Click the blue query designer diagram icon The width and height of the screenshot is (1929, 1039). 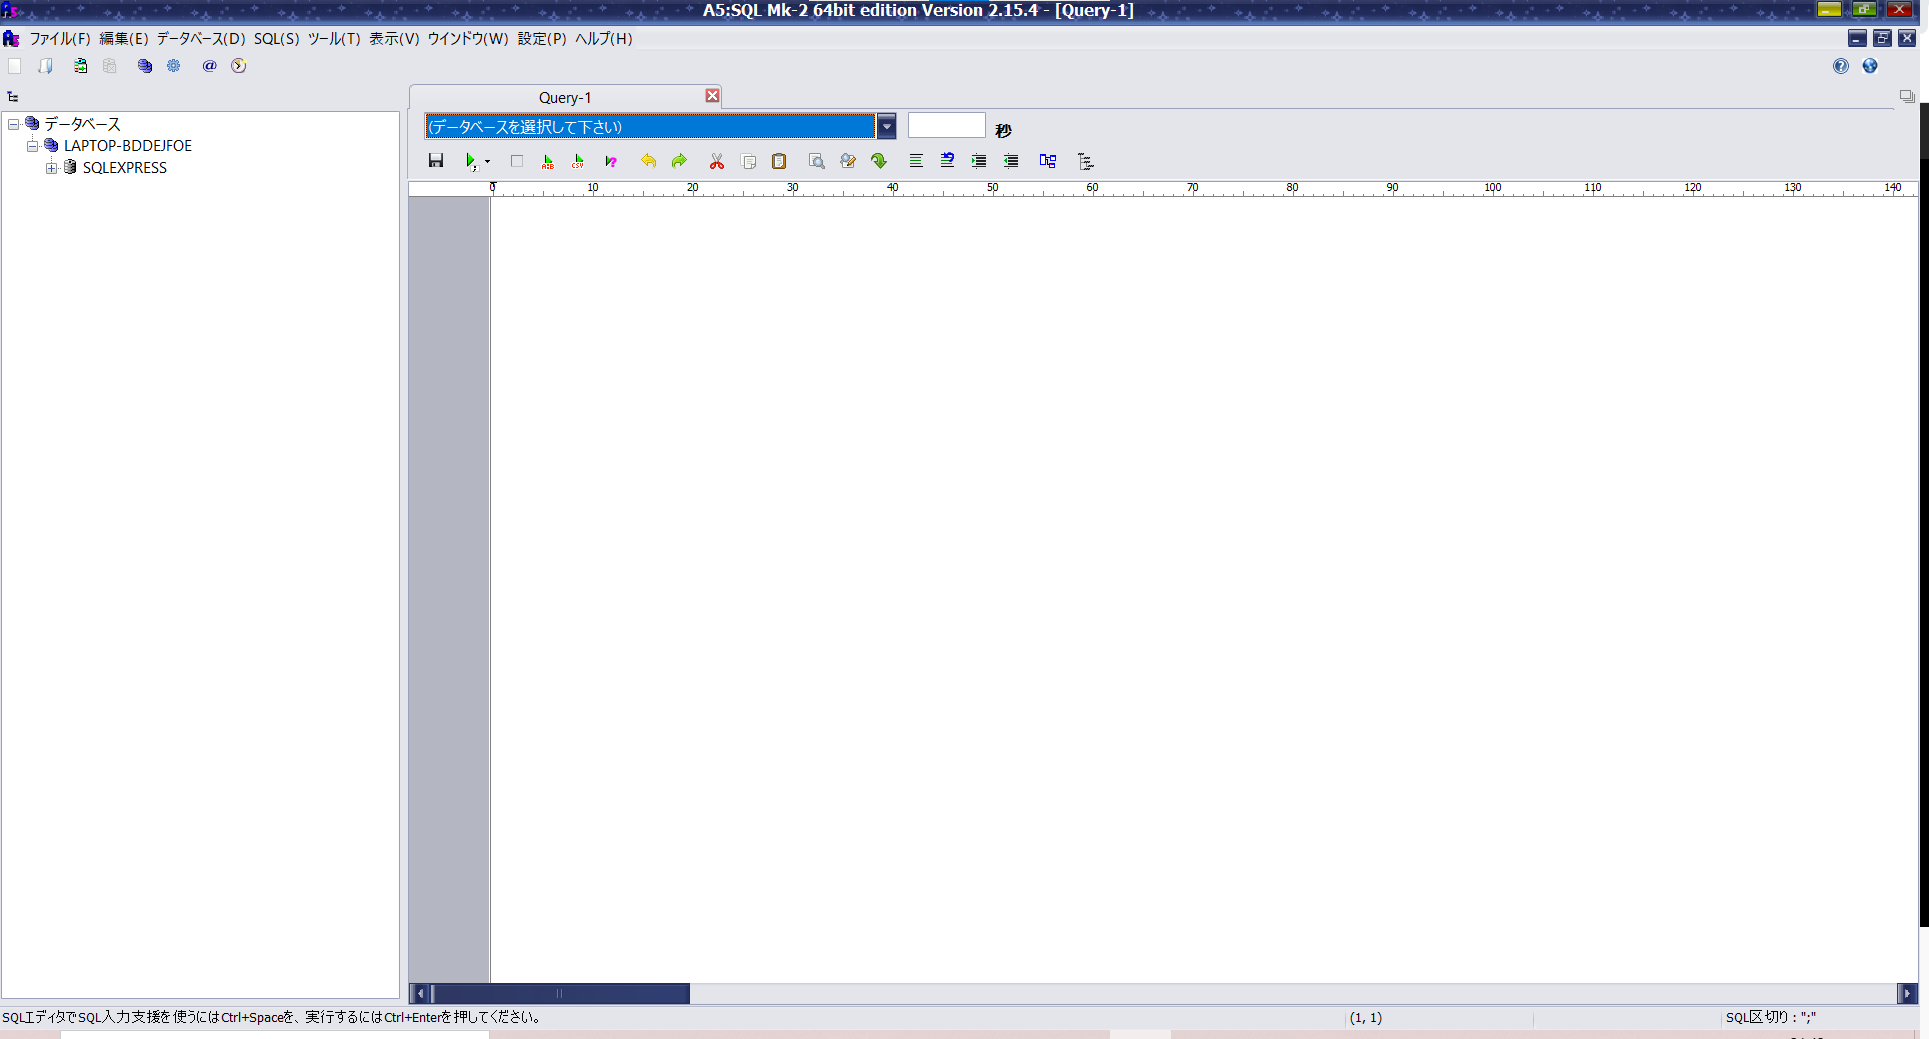coord(1048,161)
